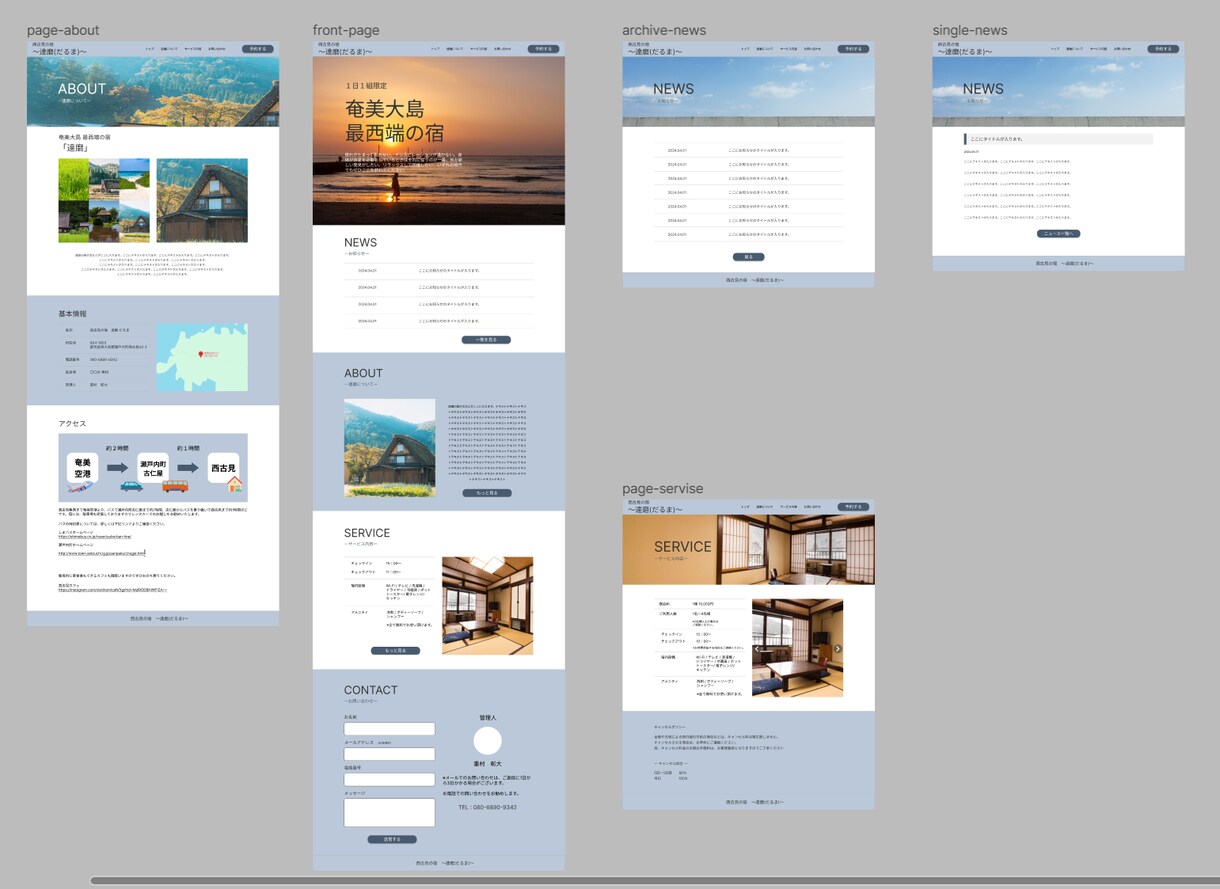Viewport: 1220px width, 889px height.
Task: Click the TEL phone number in CONTACT section
Action: point(487,807)
